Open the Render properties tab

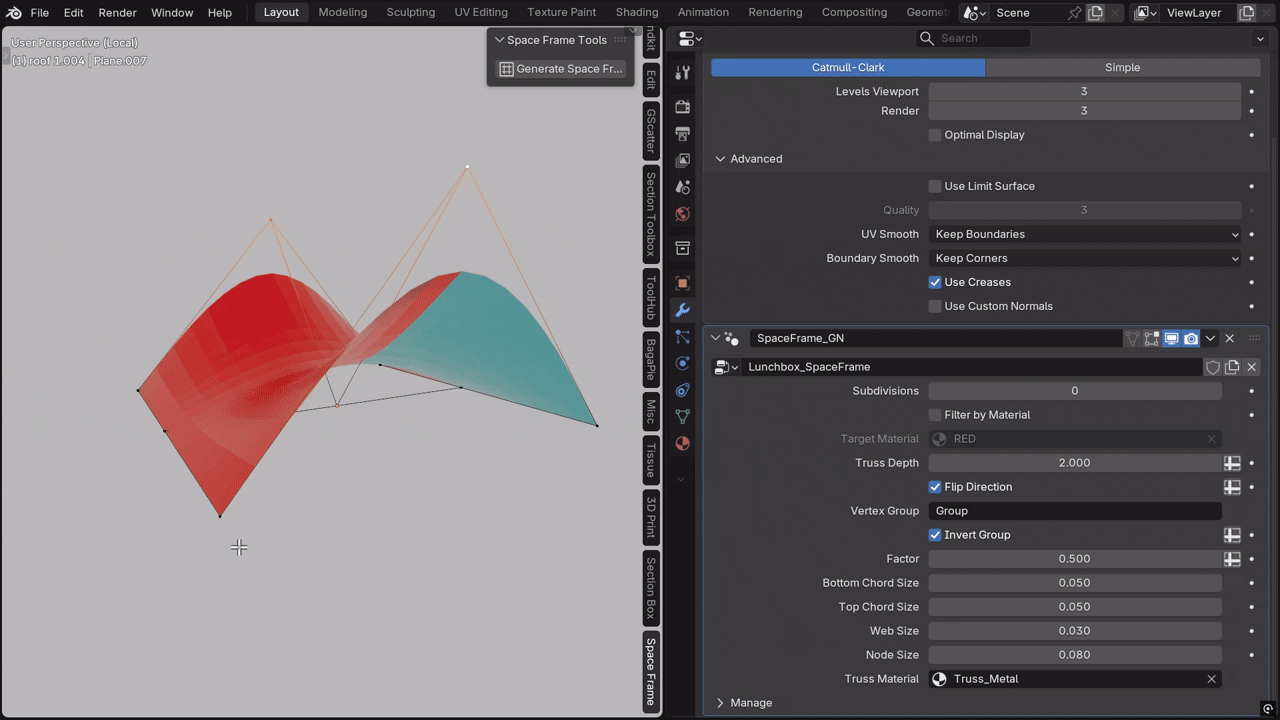coord(683,107)
